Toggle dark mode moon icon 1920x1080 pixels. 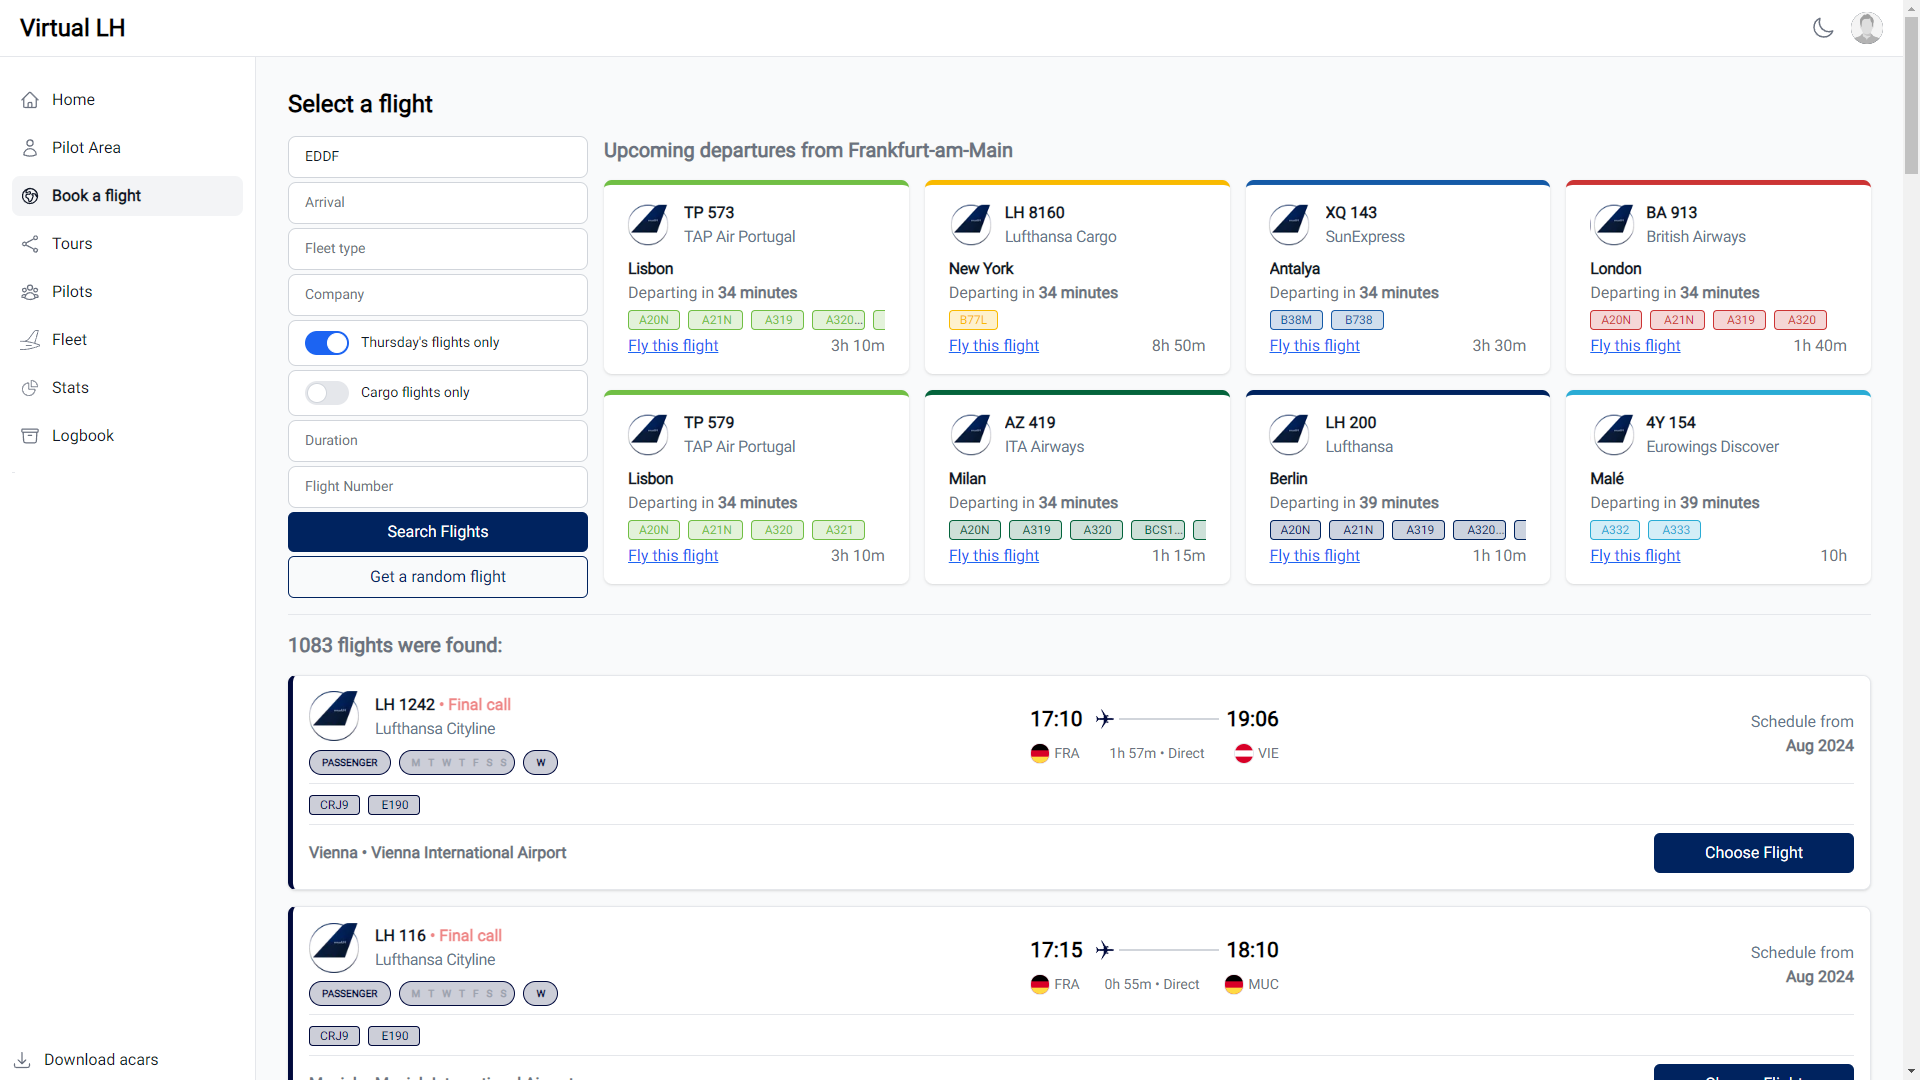click(1823, 28)
